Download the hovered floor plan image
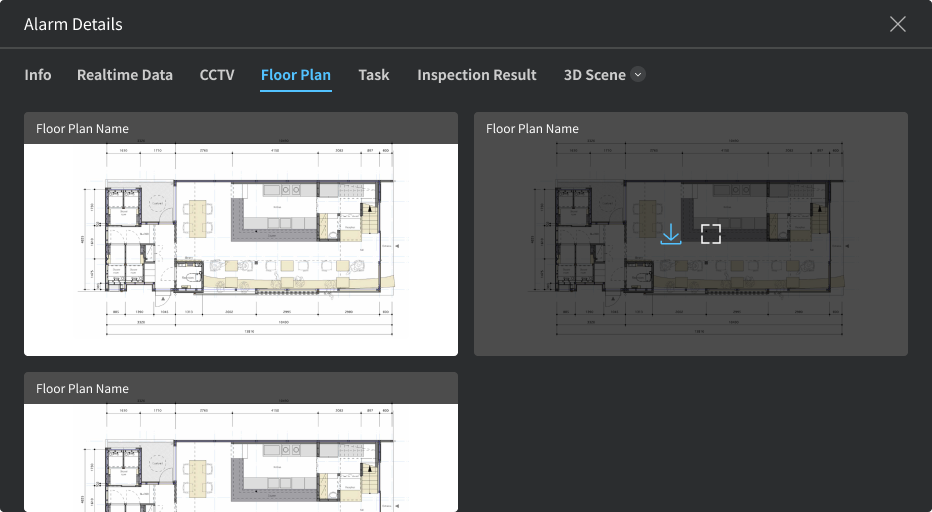 click(671, 234)
